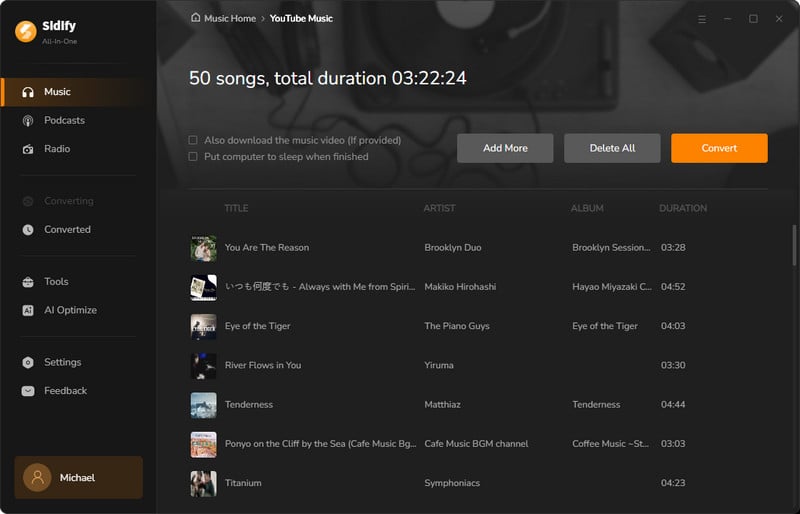Select the 'River Flows in You' title

click(x=263, y=365)
